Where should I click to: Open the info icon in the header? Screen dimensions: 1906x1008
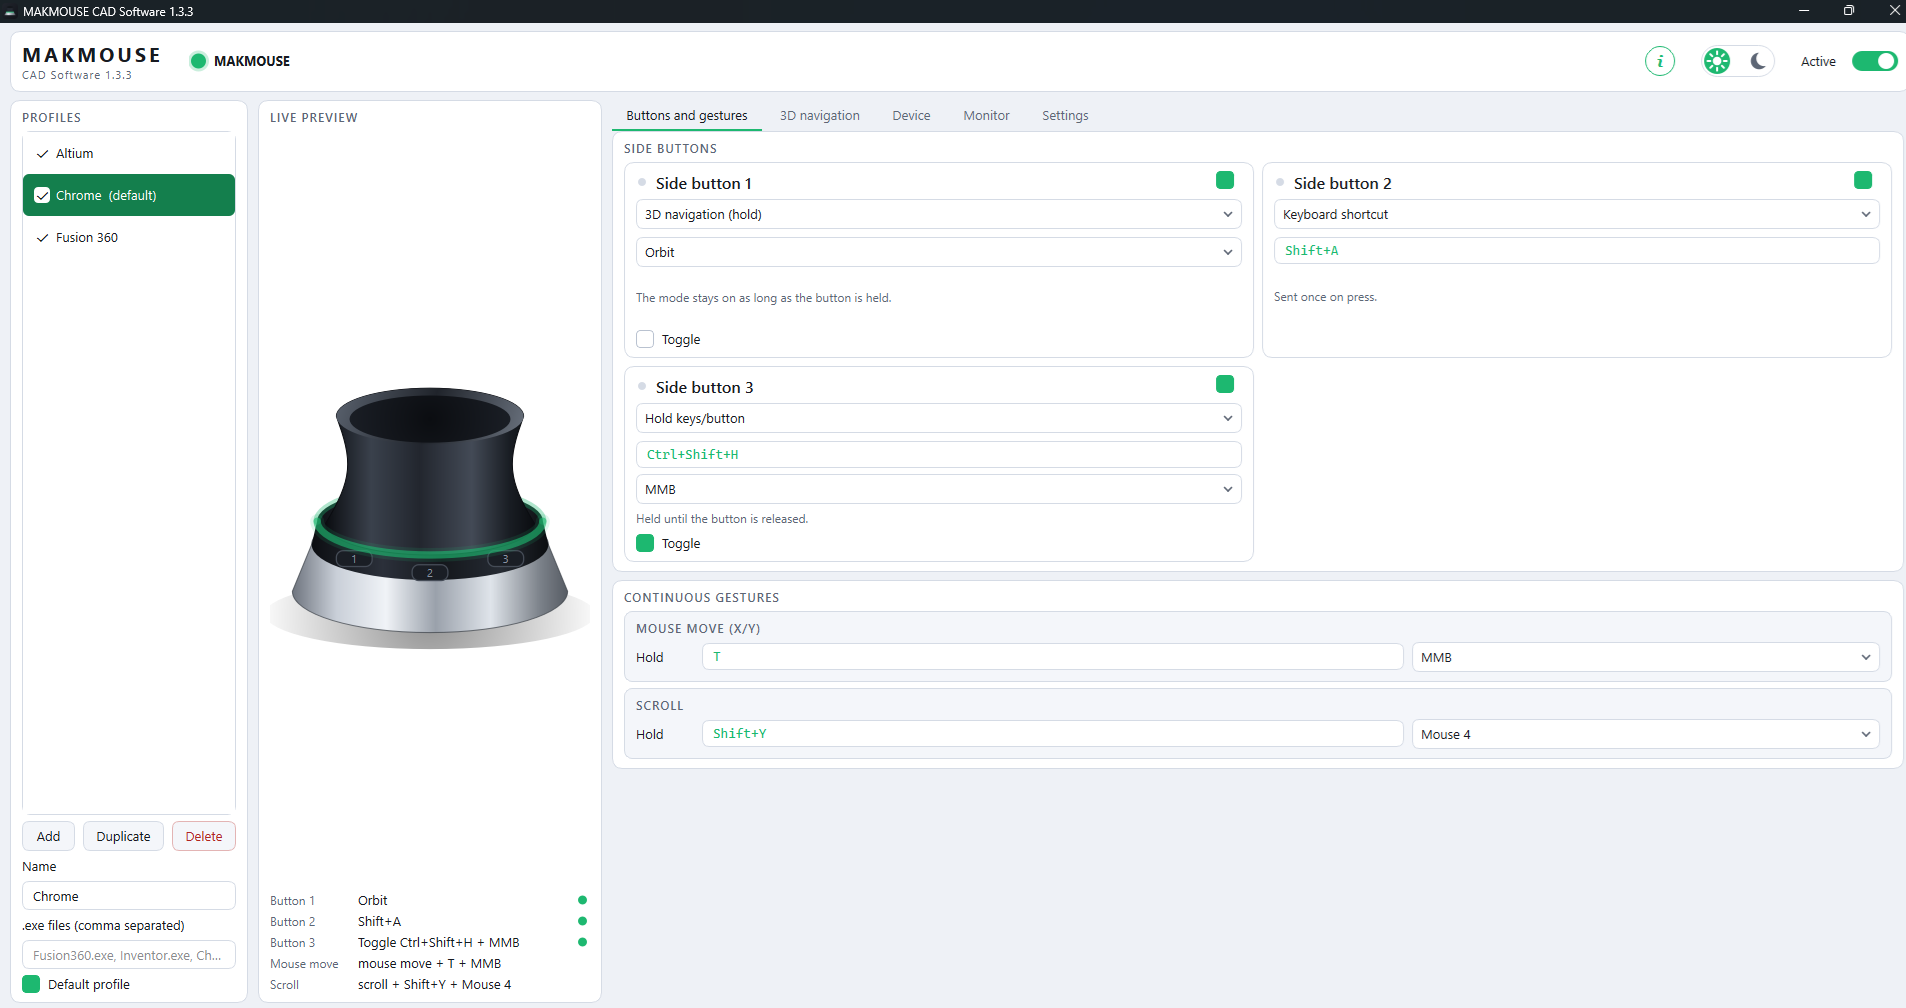[x=1660, y=61]
